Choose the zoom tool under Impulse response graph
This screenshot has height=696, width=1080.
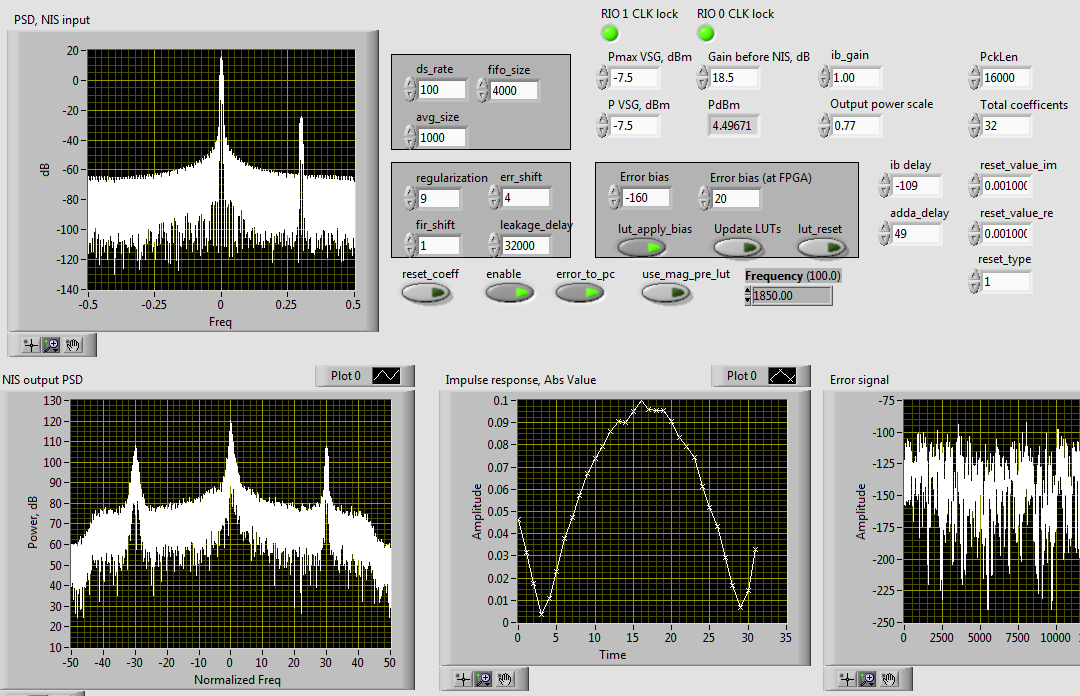[484, 679]
